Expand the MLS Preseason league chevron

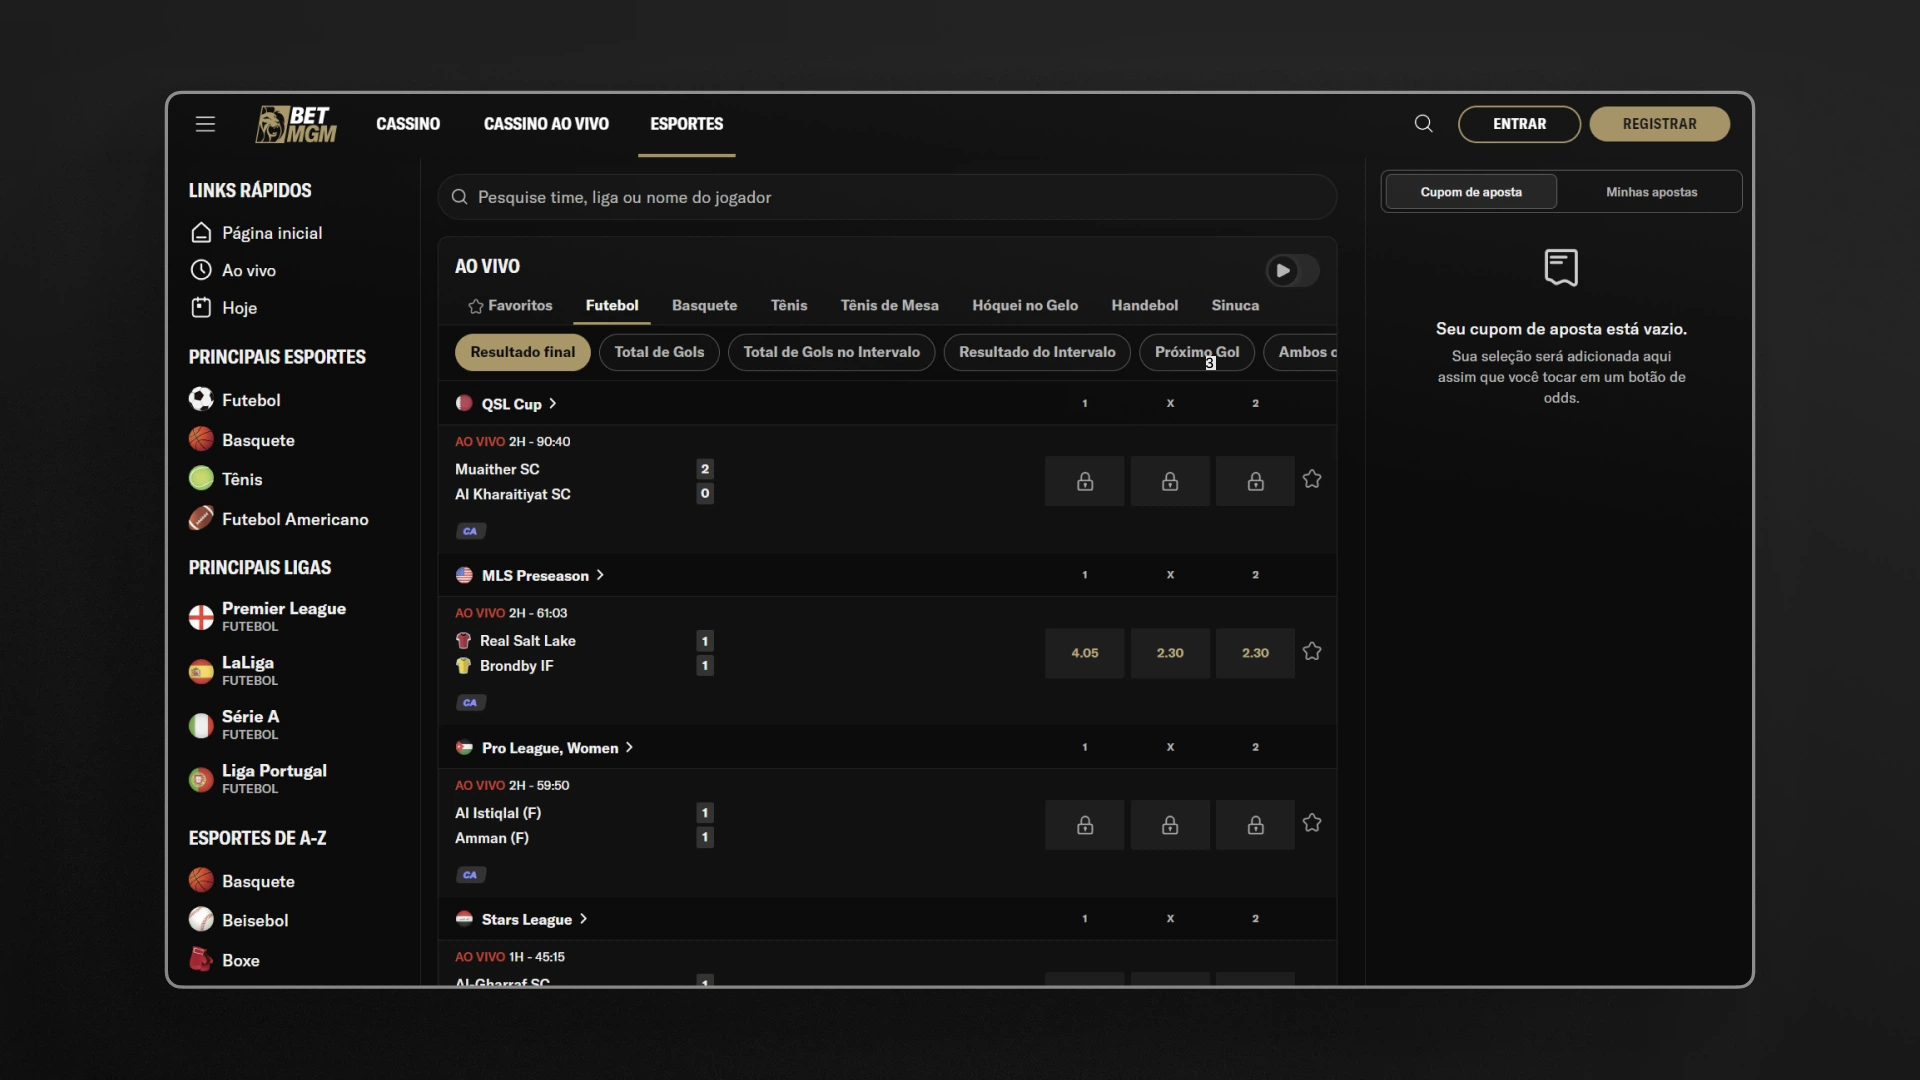pos(600,575)
